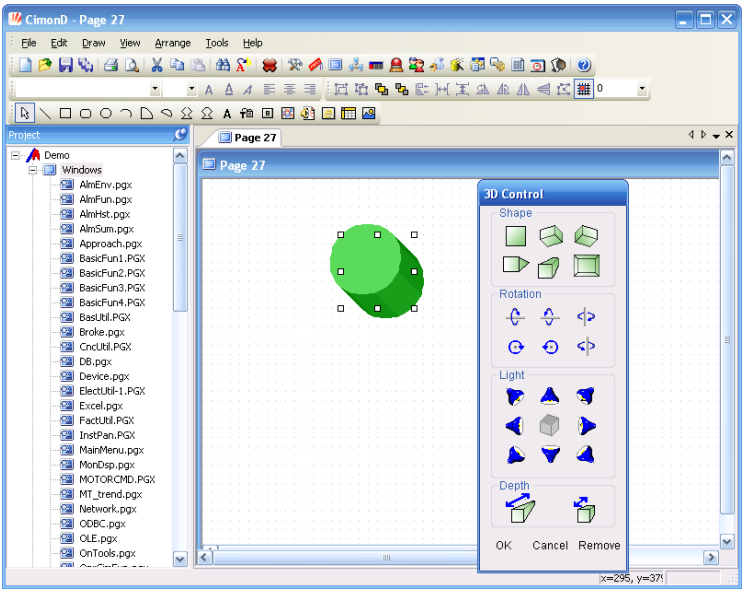Click Remove in the 3D Control dialog
The image size is (744, 591).
click(599, 545)
